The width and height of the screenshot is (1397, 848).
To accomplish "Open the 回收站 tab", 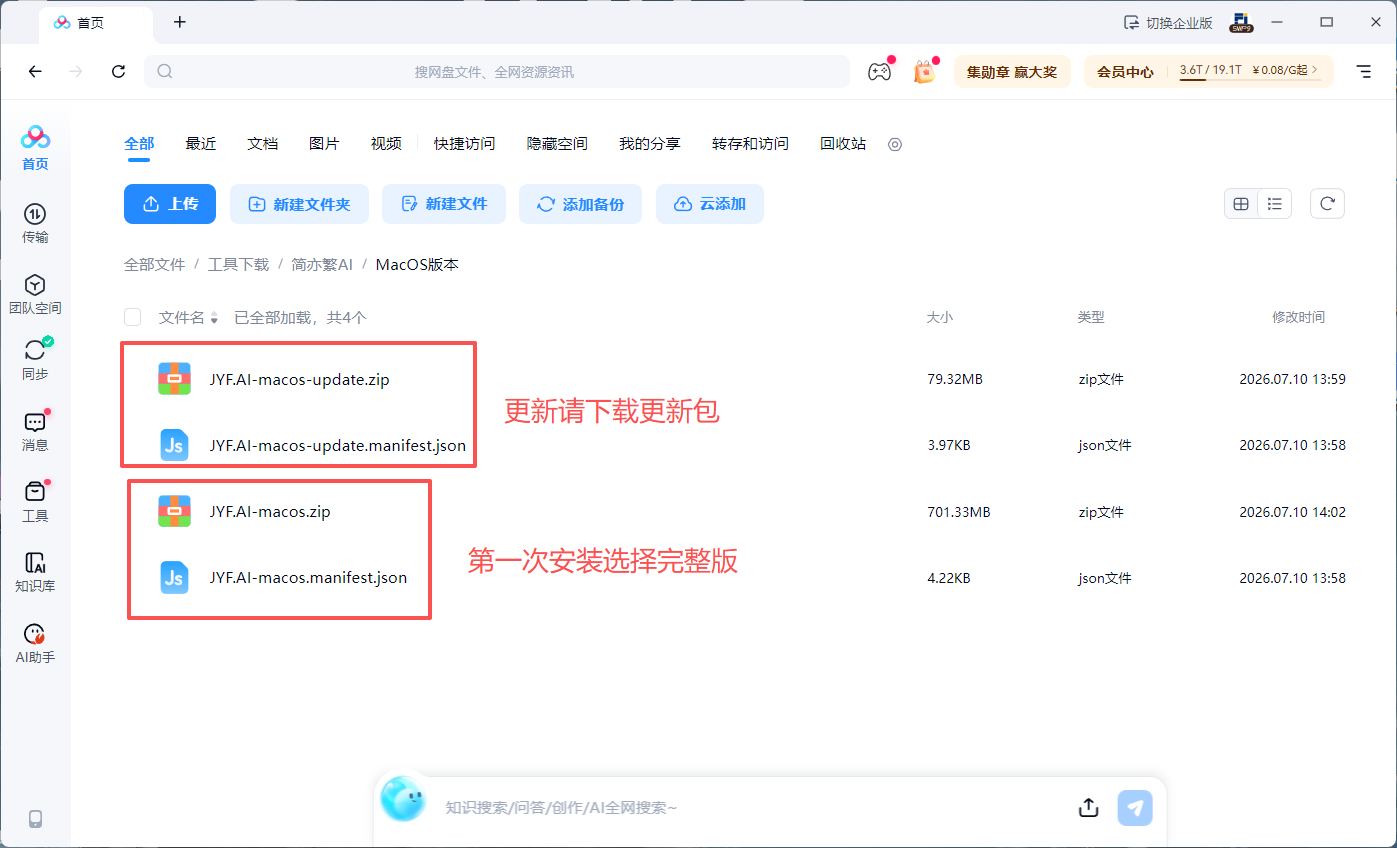I will [x=843, y=144].
